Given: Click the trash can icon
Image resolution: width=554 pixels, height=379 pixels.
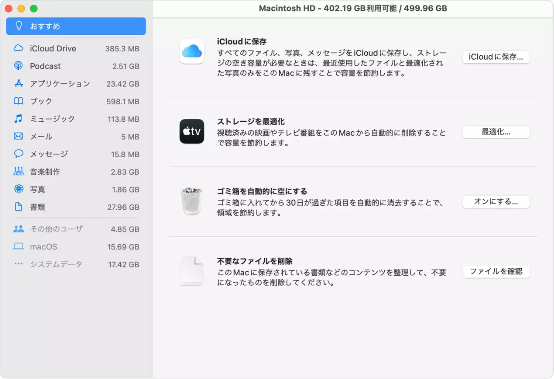Looking at the screenshot, I should click(x=192, y=201).
